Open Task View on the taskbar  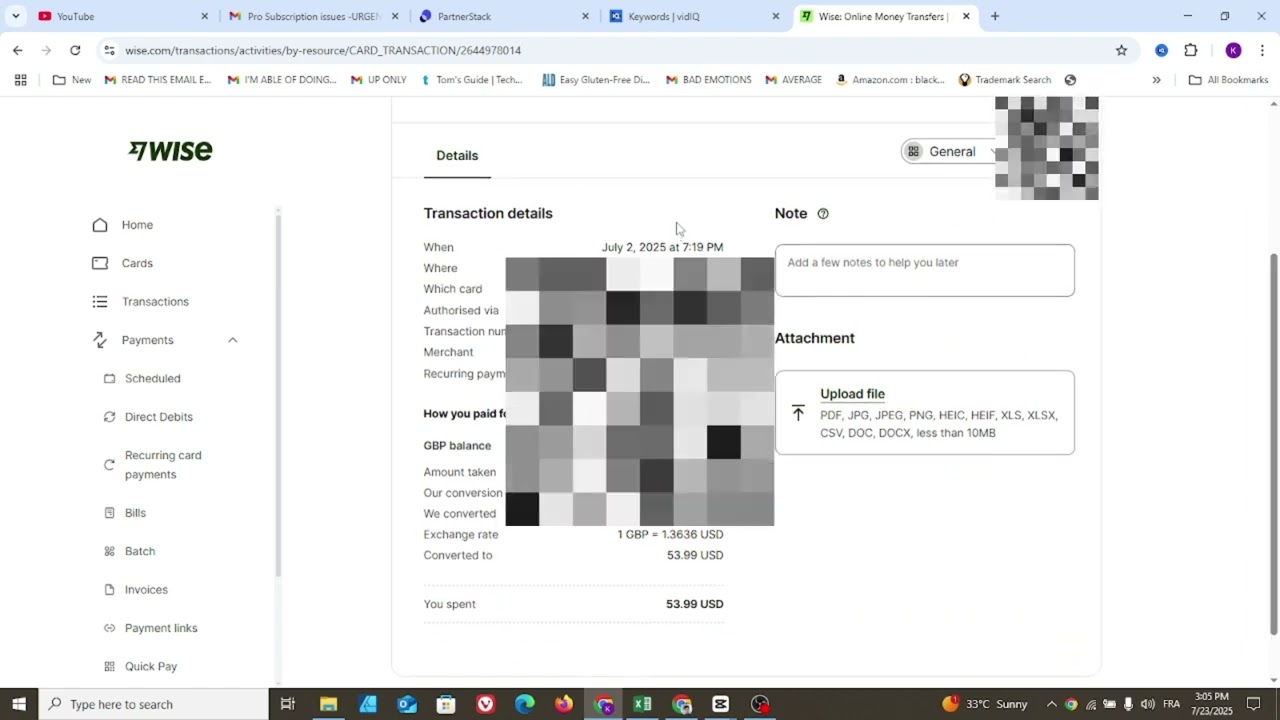point(287,704)
